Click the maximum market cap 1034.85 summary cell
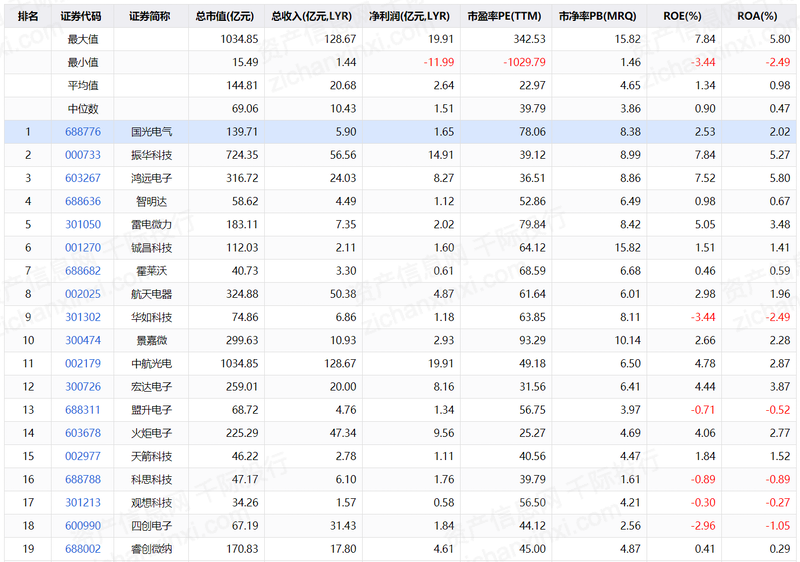 pos(239,39)
